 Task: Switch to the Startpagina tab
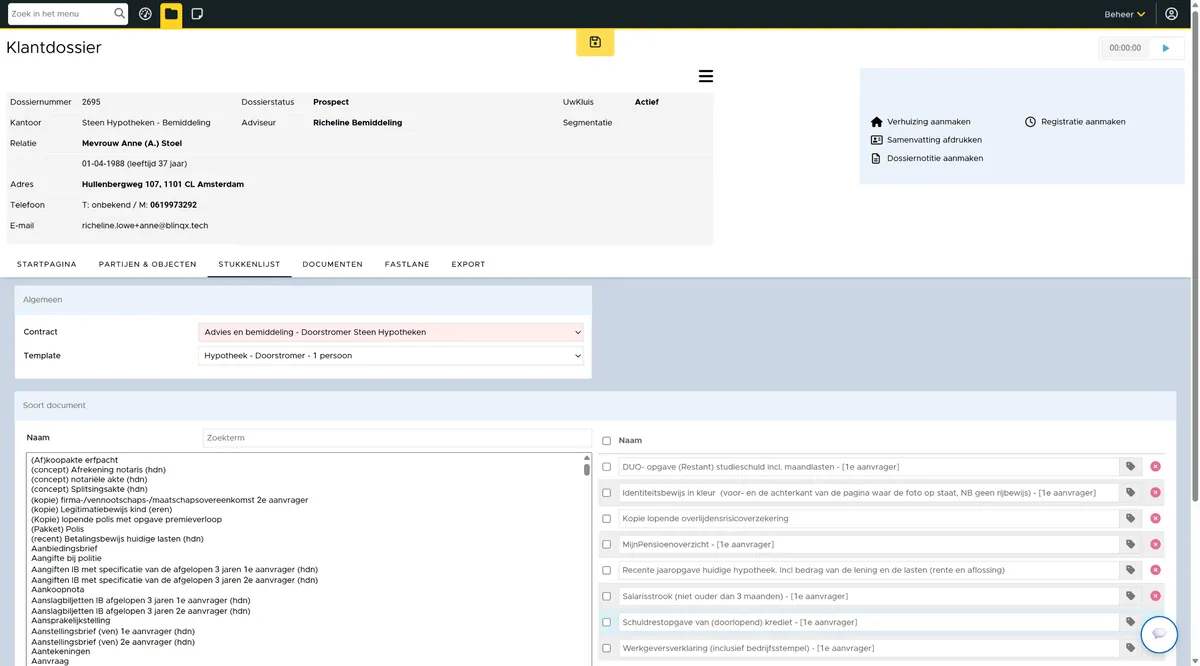[47, 264]
